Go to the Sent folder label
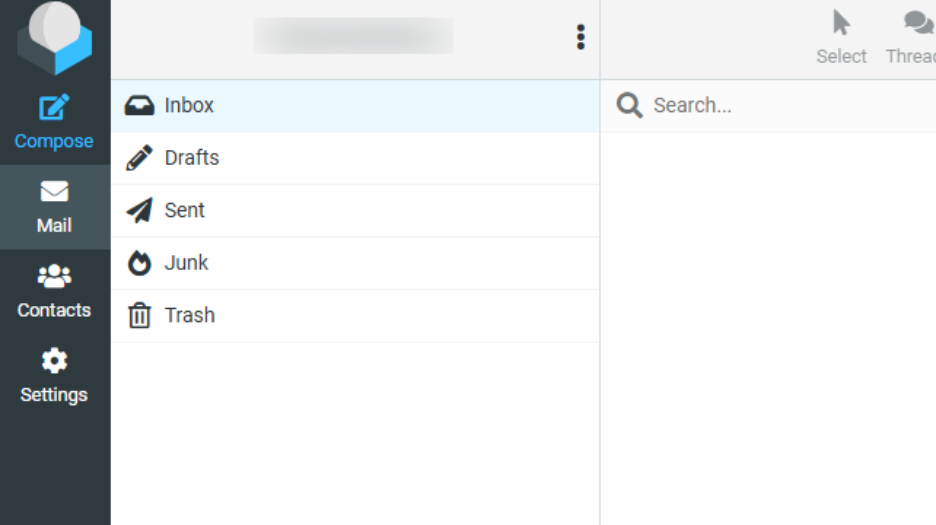 (184, 210)
